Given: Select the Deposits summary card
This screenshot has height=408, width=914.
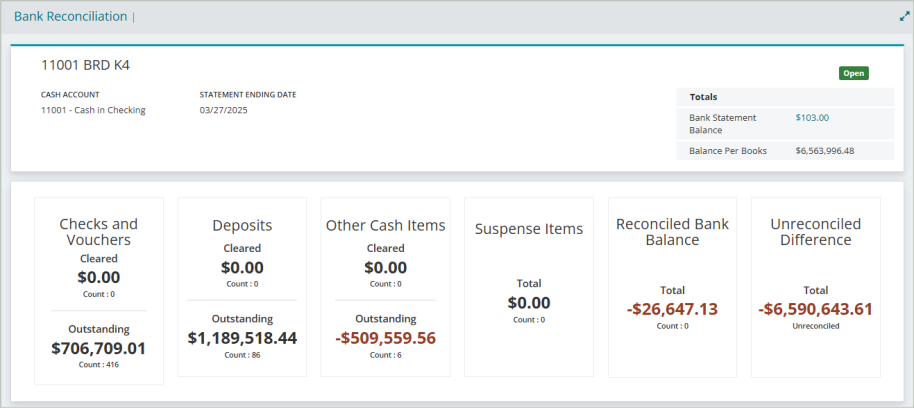Looking at the screenshot, I should point(242,287).
